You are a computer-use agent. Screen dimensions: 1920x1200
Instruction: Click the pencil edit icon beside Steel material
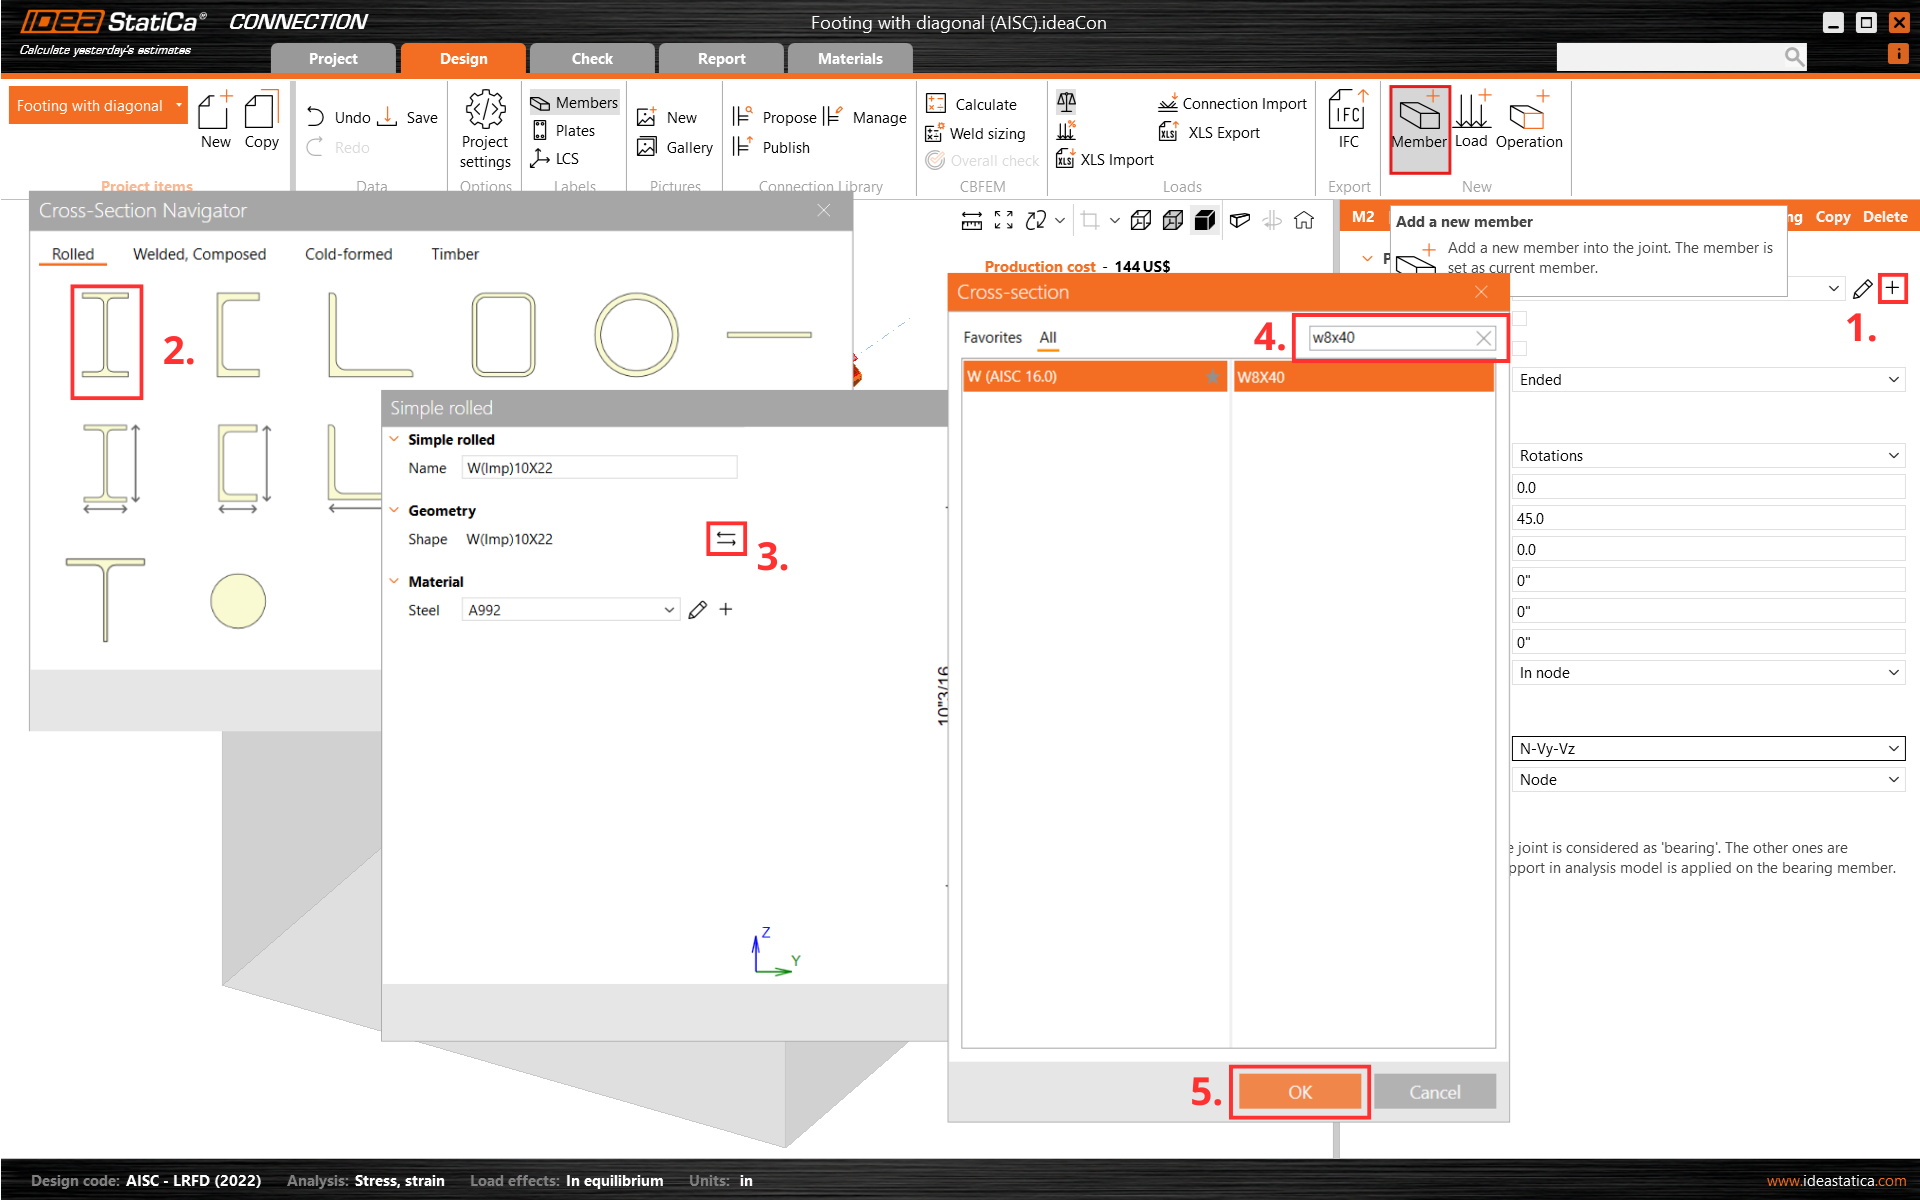pyautogui.click(x=698, y=610)
